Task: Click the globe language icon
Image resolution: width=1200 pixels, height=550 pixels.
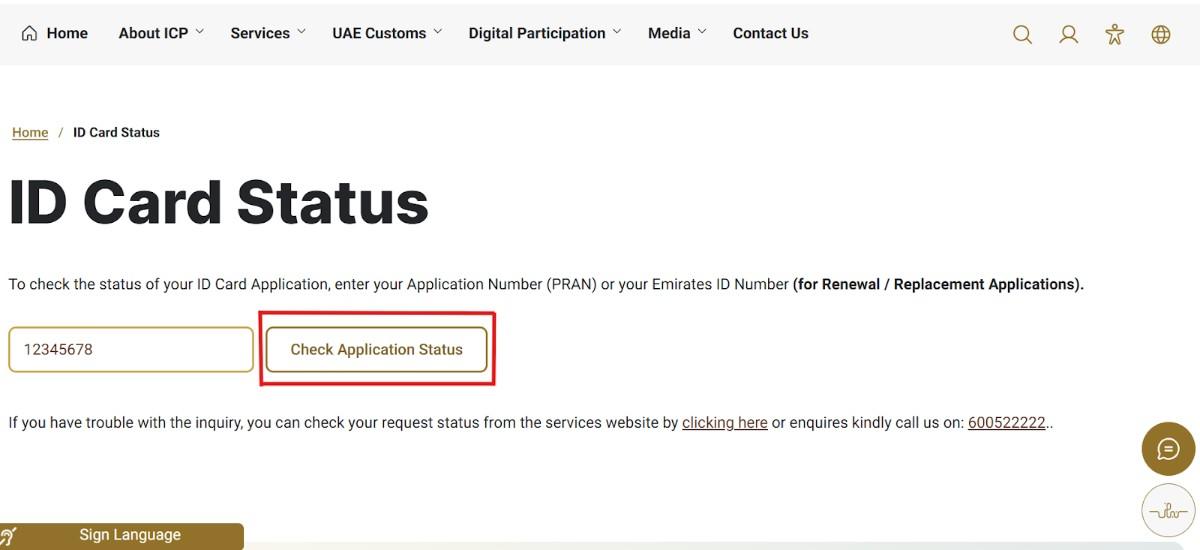Action: pyautogui.click(x=1161, y=34)
